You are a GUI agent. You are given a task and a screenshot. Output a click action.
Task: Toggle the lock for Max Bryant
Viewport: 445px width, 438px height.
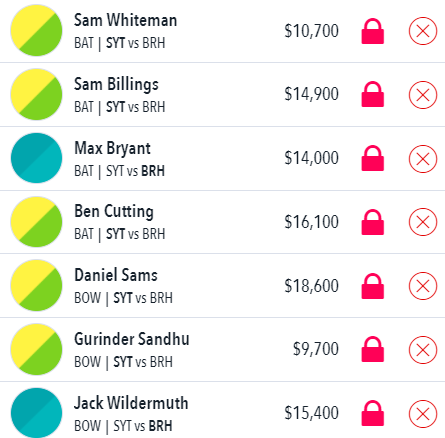[373, 158]
